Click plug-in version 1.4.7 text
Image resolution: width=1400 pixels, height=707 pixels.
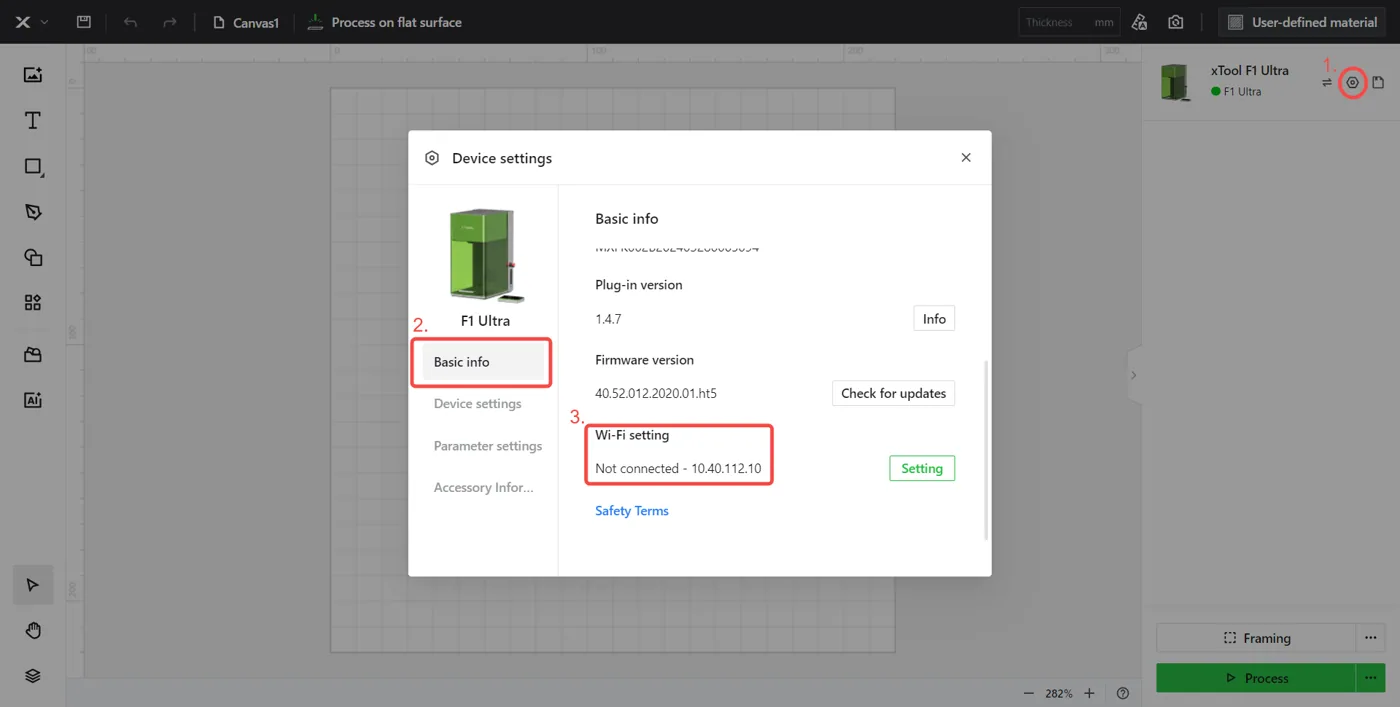(x=609, y=319)
